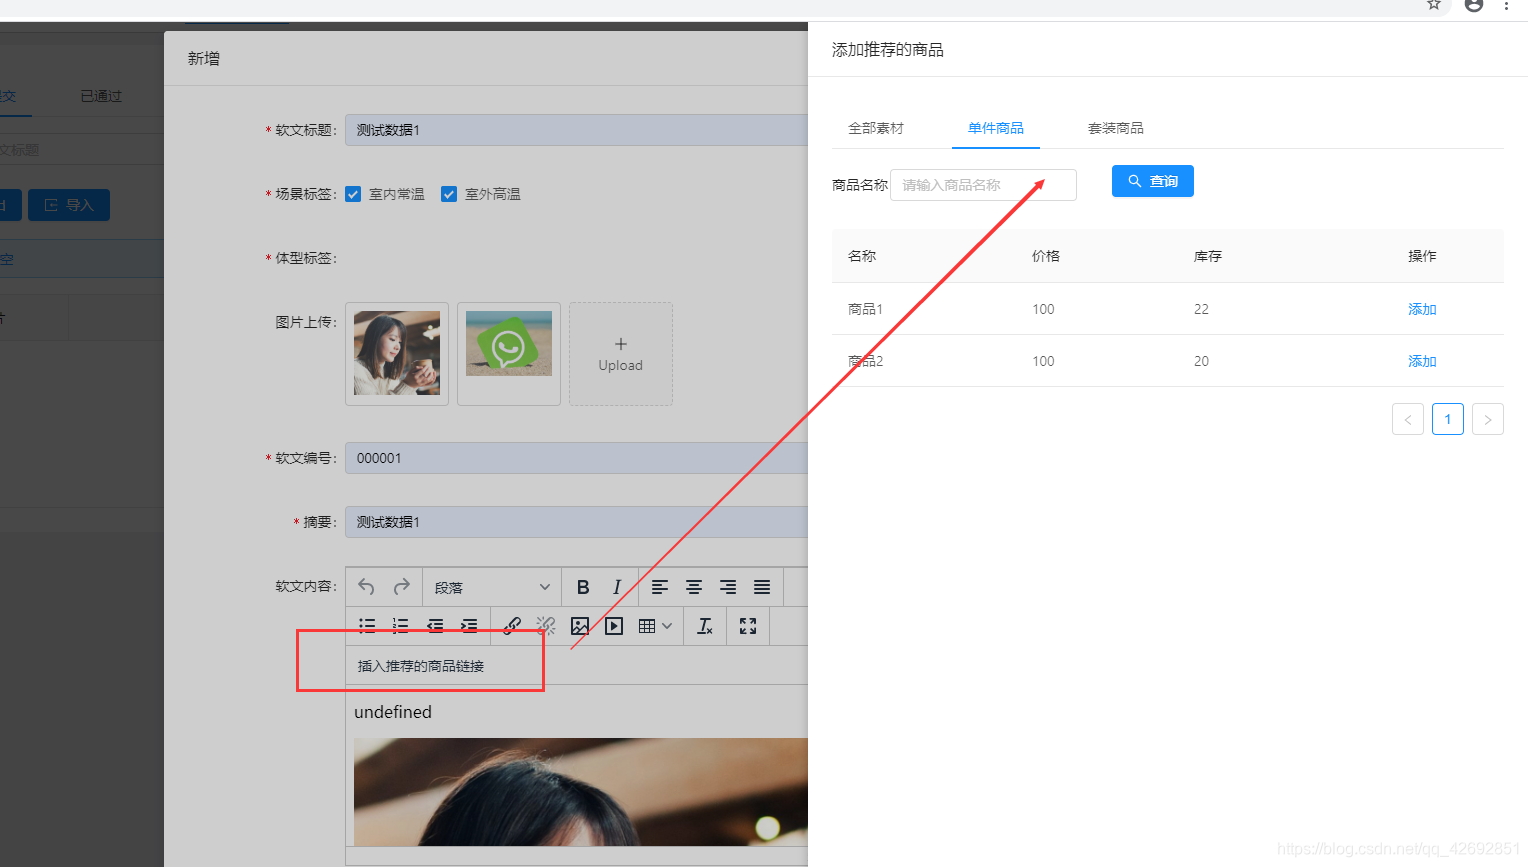Viewport: 1528px width, 867px height.
Task: Click stock value 20
Action: point(1201,361)
